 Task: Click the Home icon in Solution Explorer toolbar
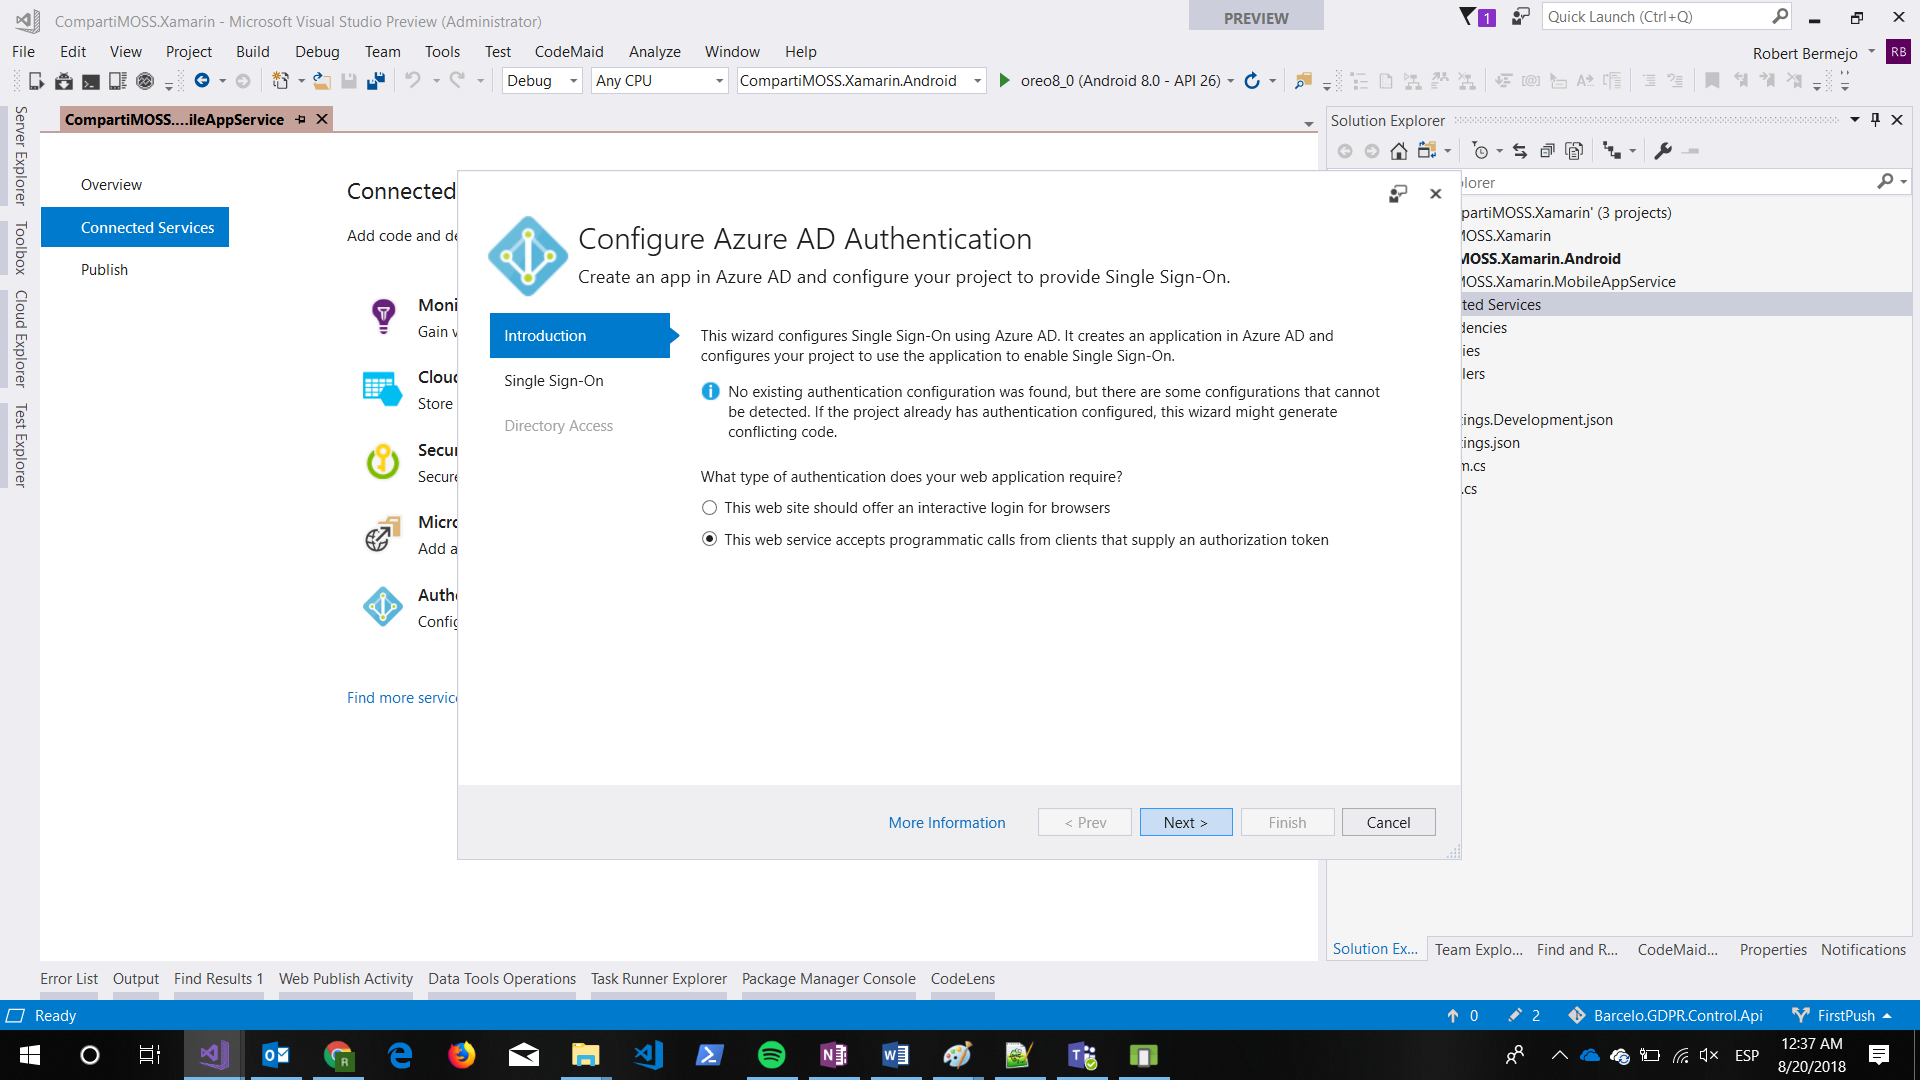(x=1399, y=150)
